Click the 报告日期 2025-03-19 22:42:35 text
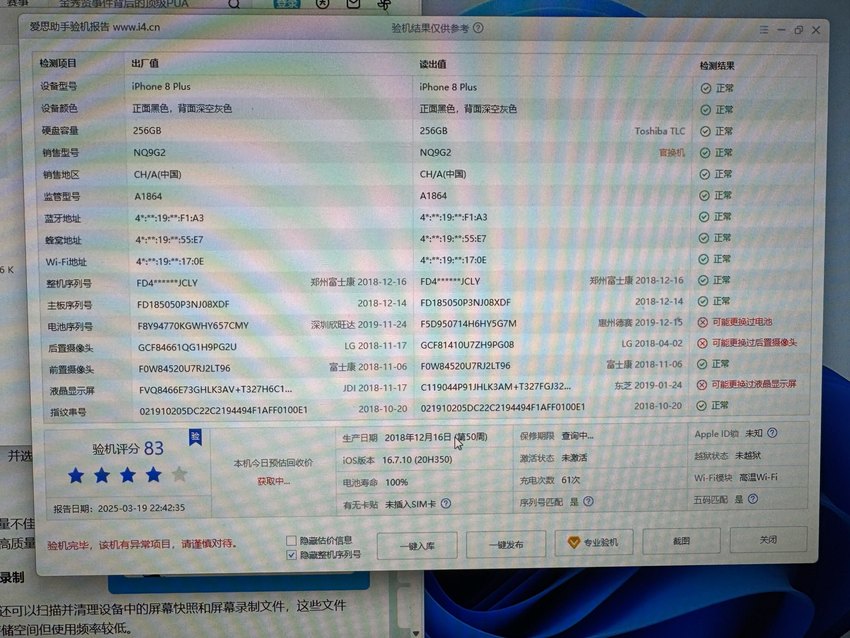Screen dimensions: 850x638 click(x=119, y=508)
